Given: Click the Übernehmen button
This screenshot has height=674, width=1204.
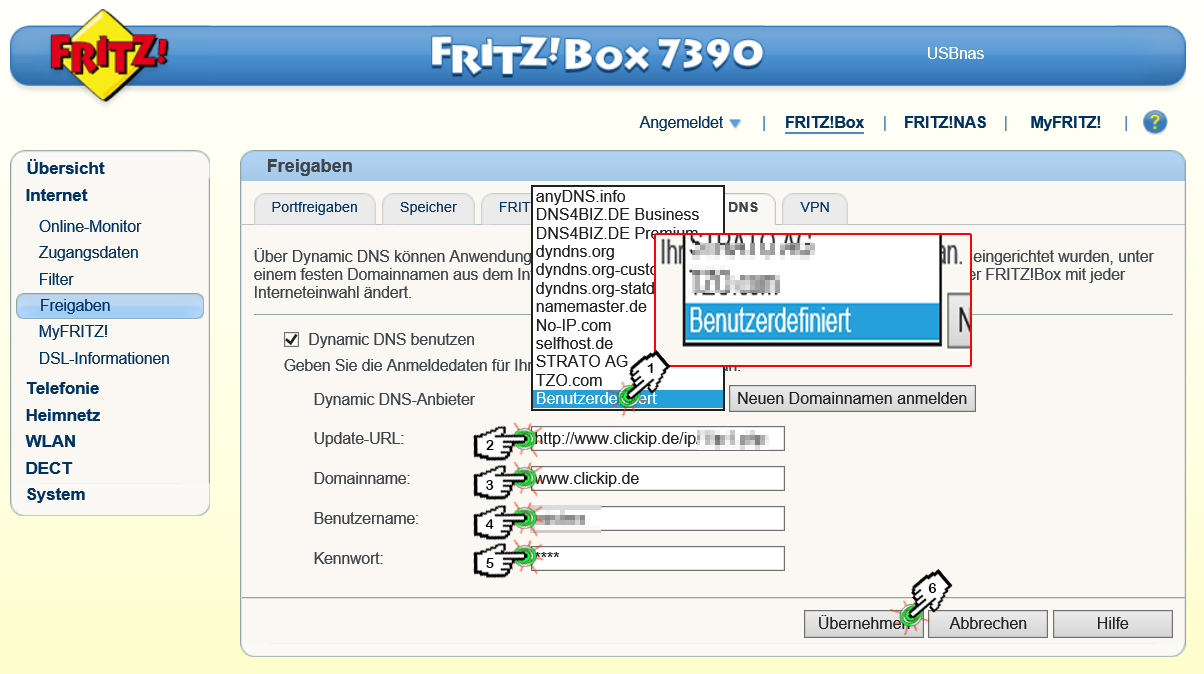Looking at the screenshot, I should point(863,623).
